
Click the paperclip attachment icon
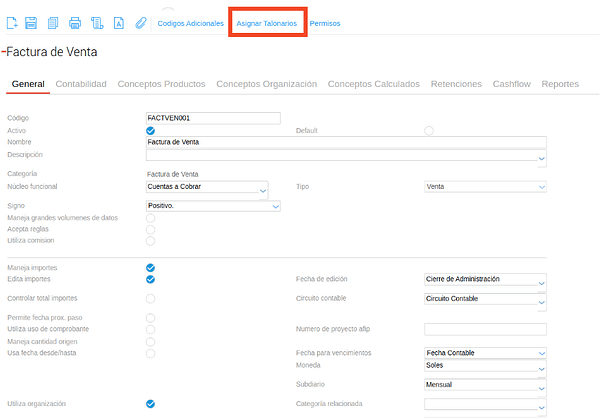141,22
